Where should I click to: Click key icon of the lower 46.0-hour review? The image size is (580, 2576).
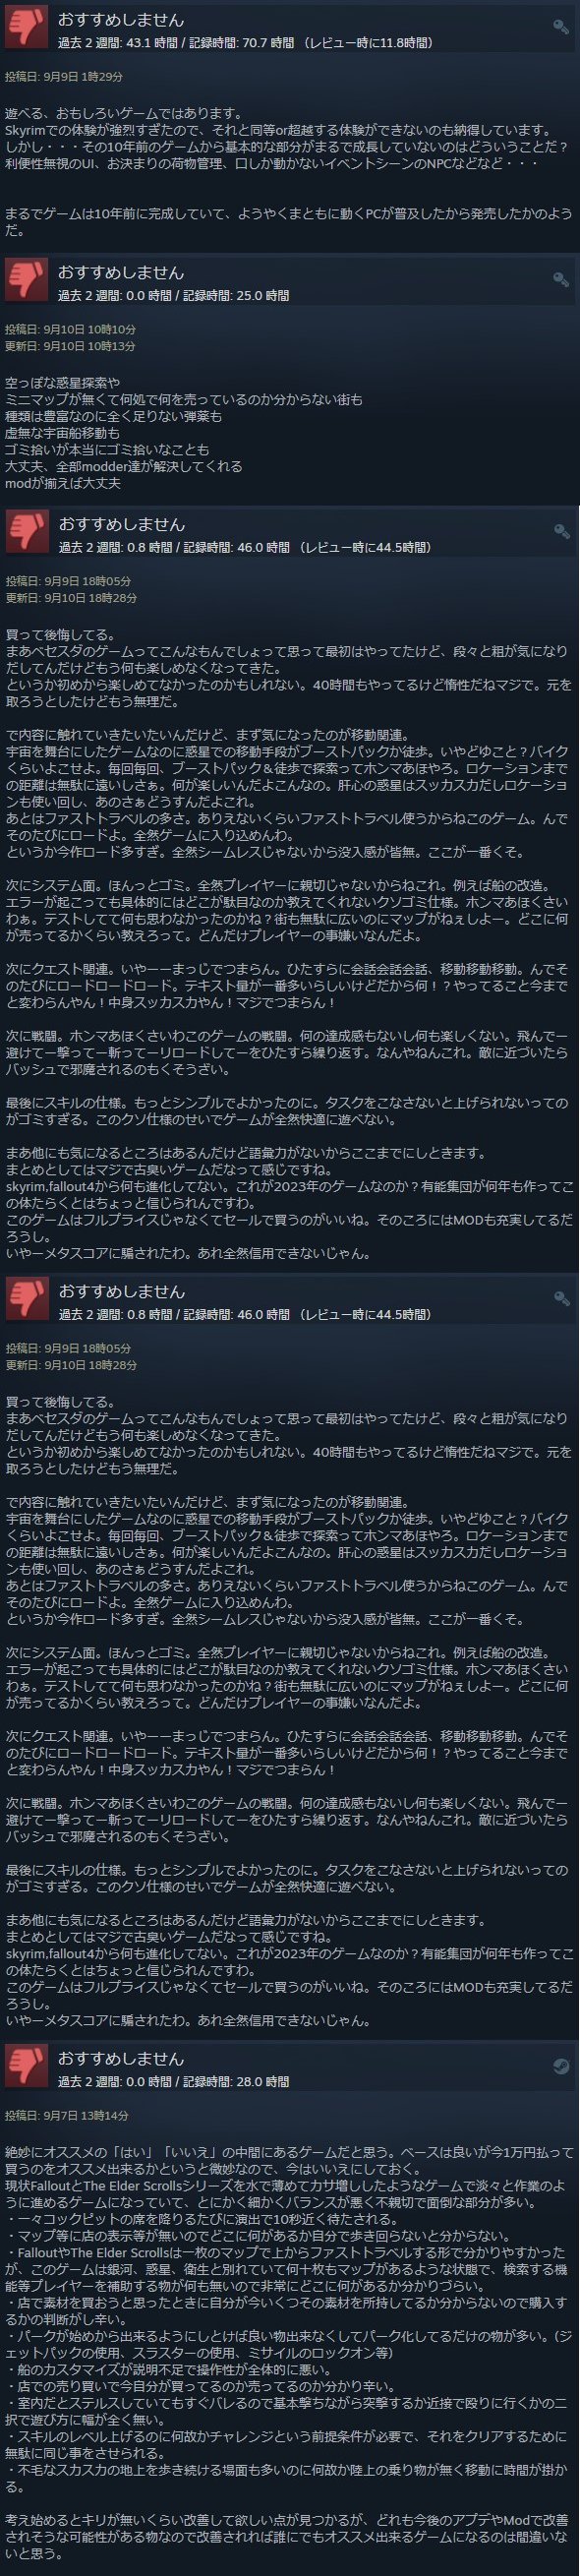(561, 1299)
